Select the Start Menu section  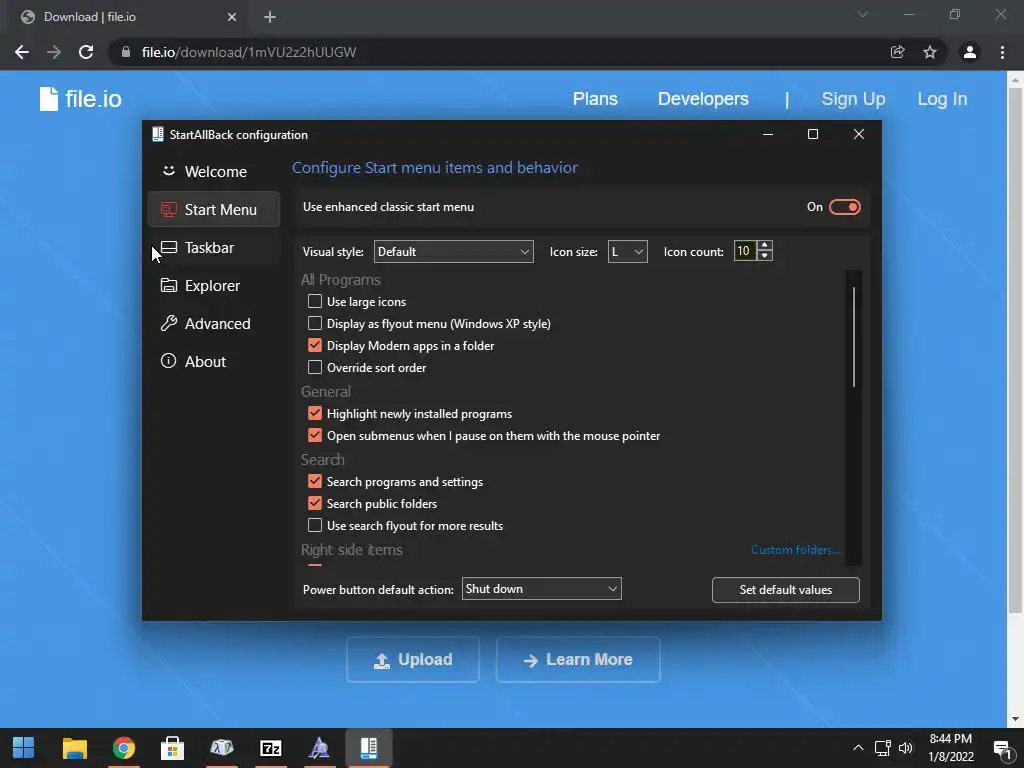pos(214,210)
